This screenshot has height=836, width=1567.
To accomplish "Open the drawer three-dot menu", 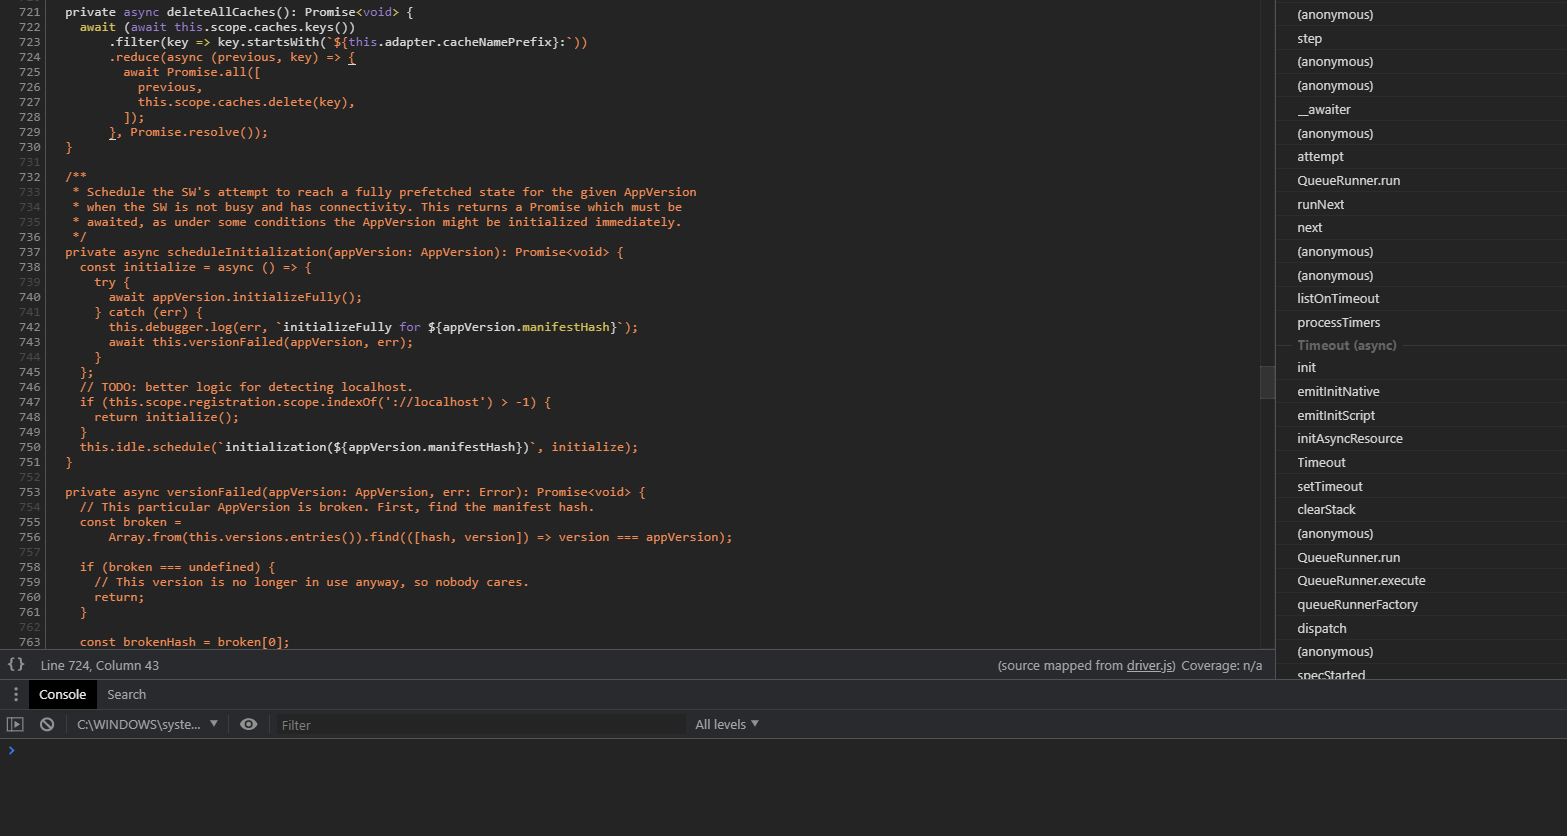I will 15,694.
